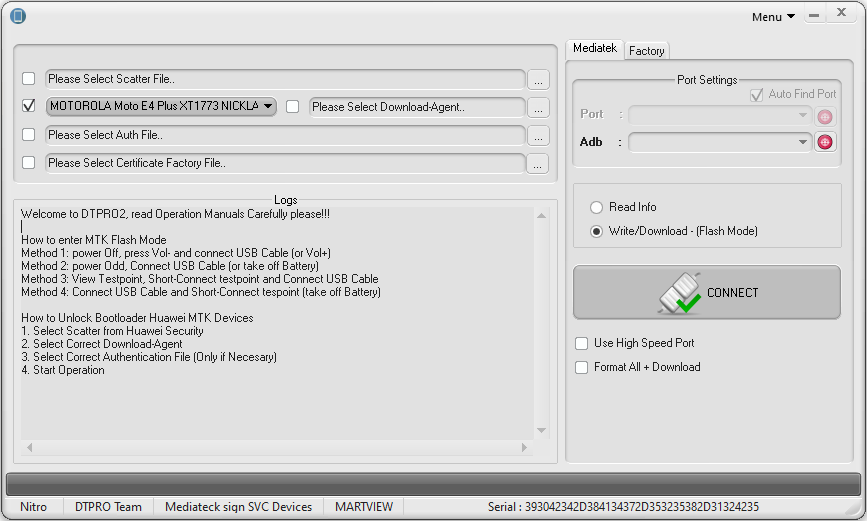
Task: Click the Download-Agent path field
Action: click(417, 107)
